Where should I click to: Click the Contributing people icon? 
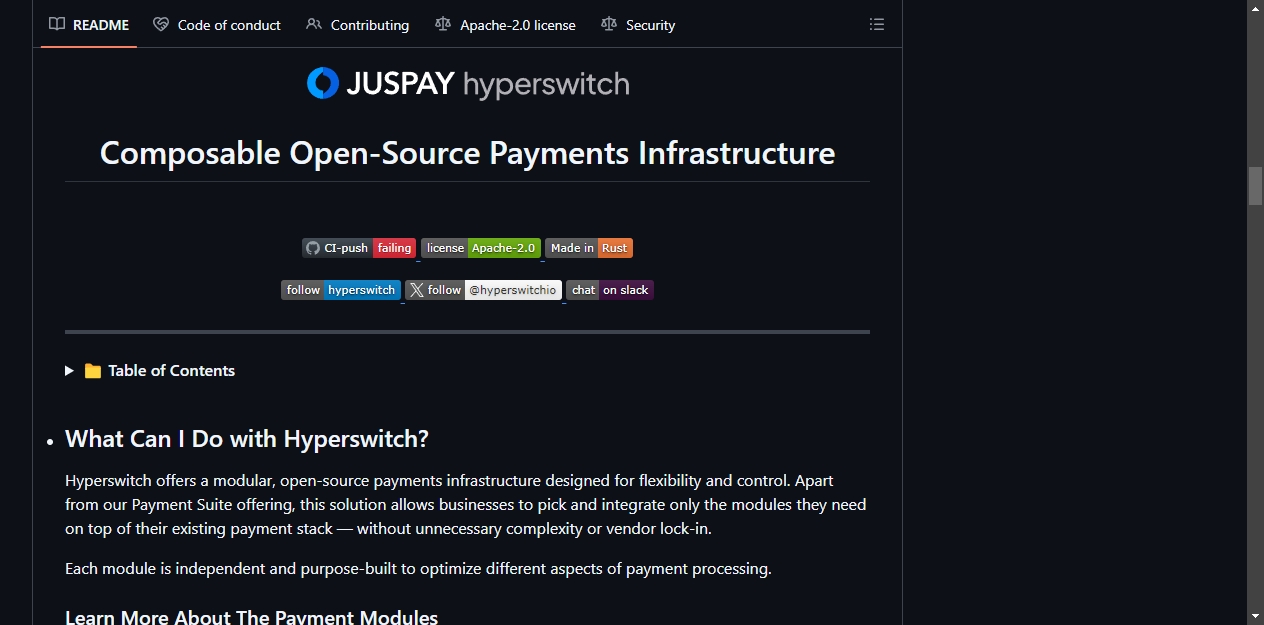tap(314, 25)
